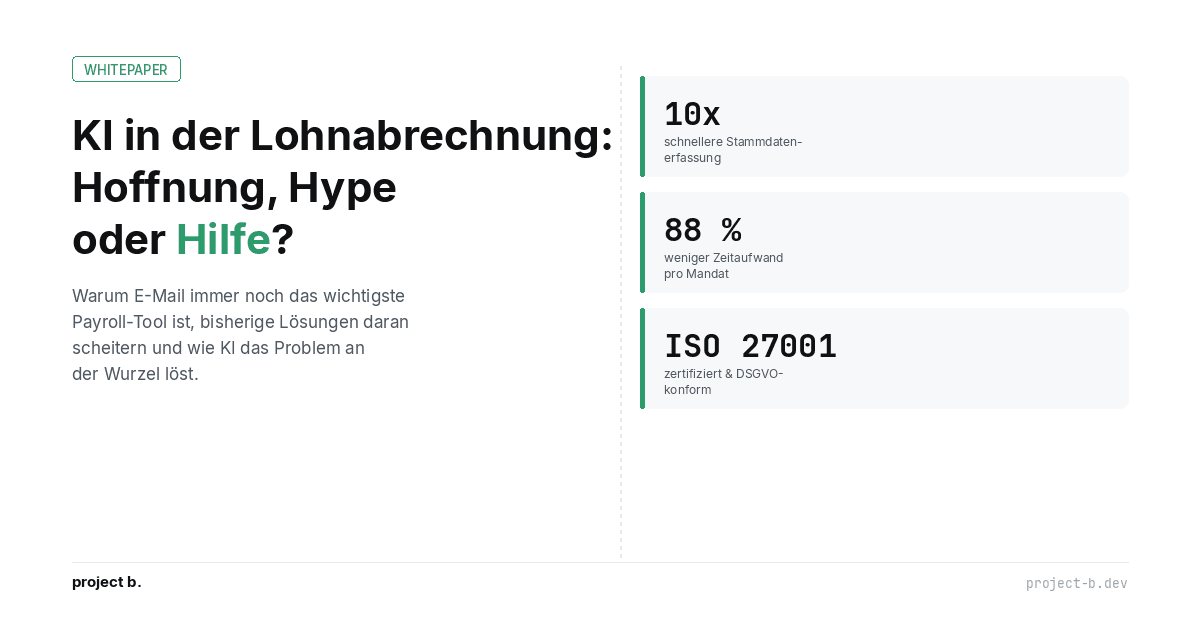Click the headline line "Hoffnung, Hype"
The image size is (1200, 630).
click(x=234, y=187)
